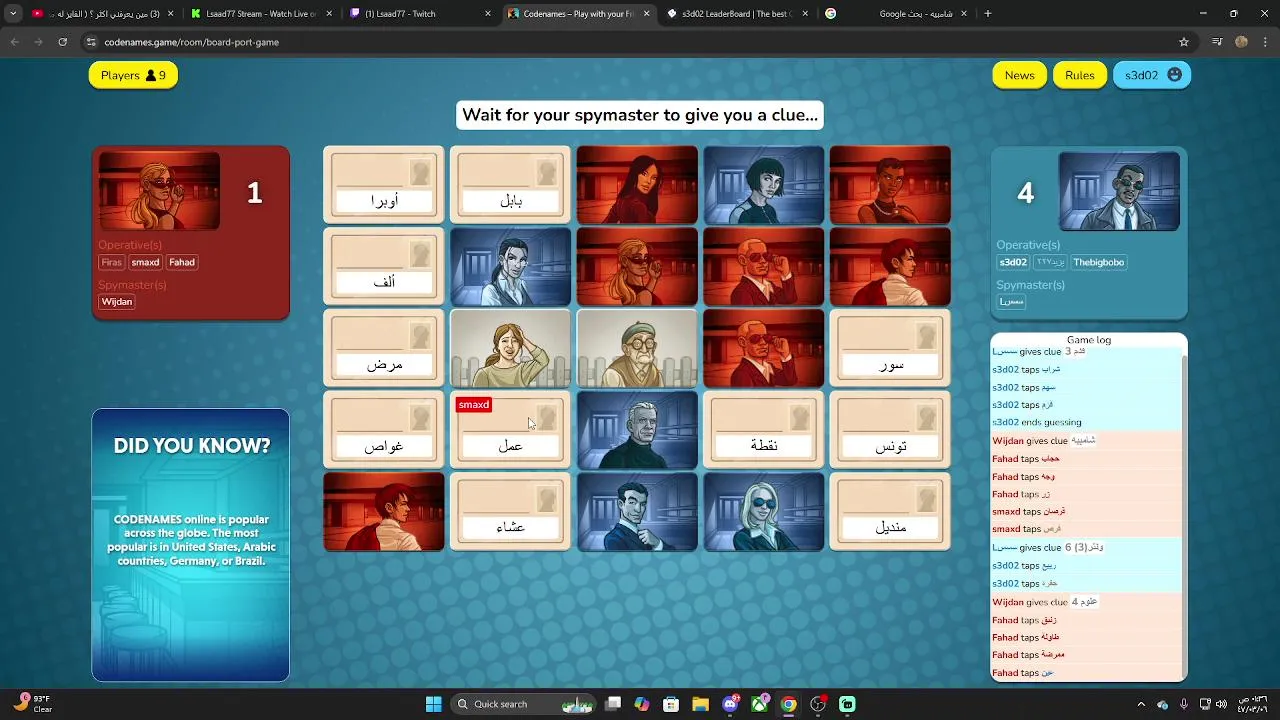
Task: Select red operative smaxd tag in team panel
Action: pos(145,262)
